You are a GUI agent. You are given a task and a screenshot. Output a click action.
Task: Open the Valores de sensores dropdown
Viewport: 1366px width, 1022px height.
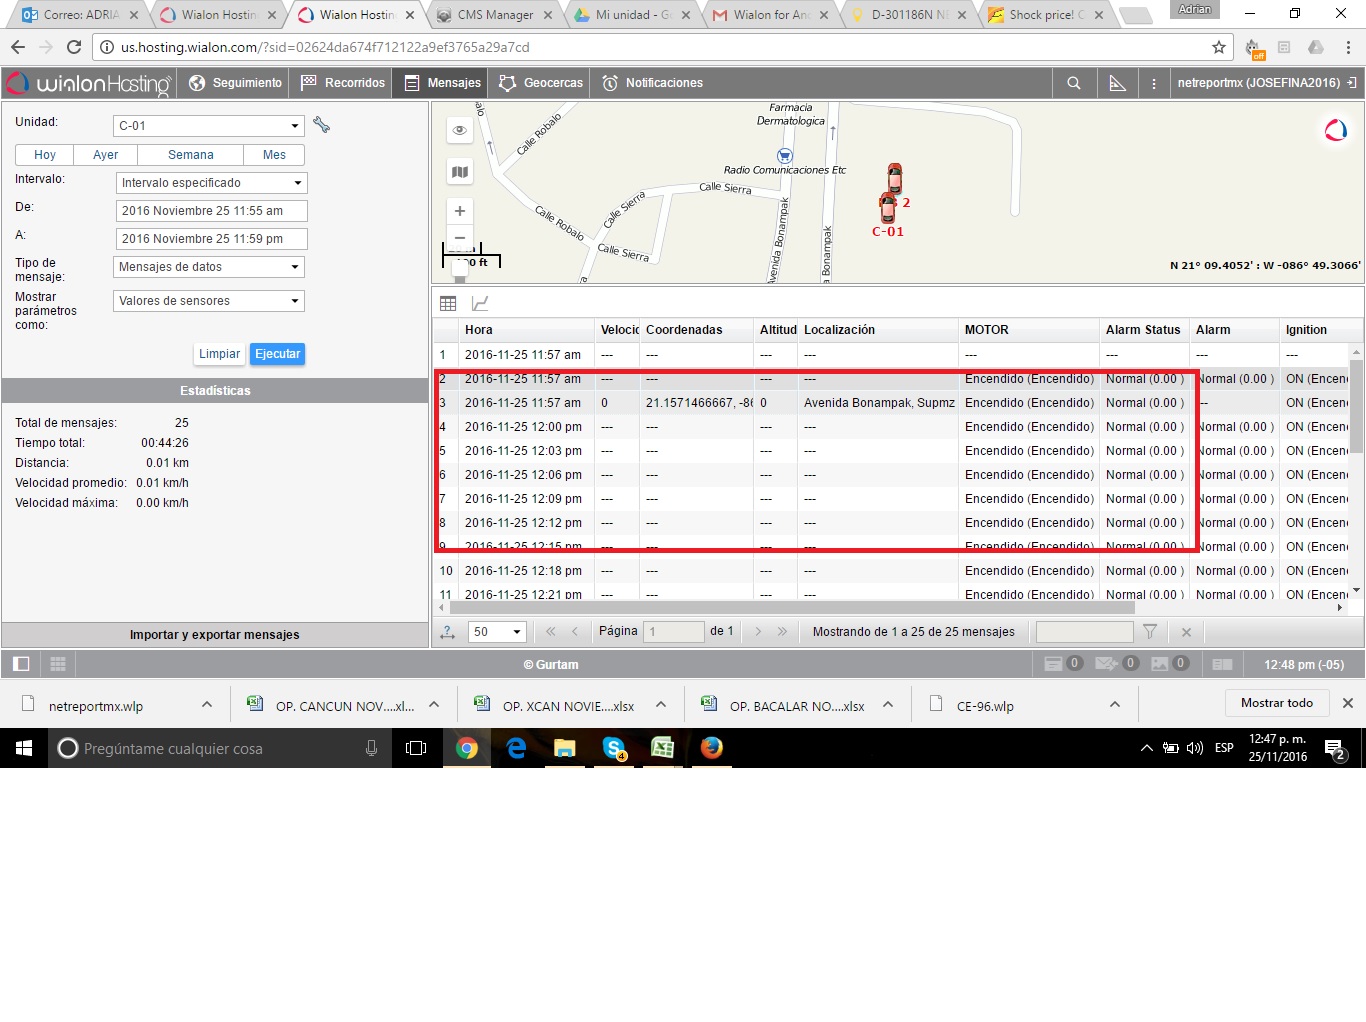click(208, 301)
